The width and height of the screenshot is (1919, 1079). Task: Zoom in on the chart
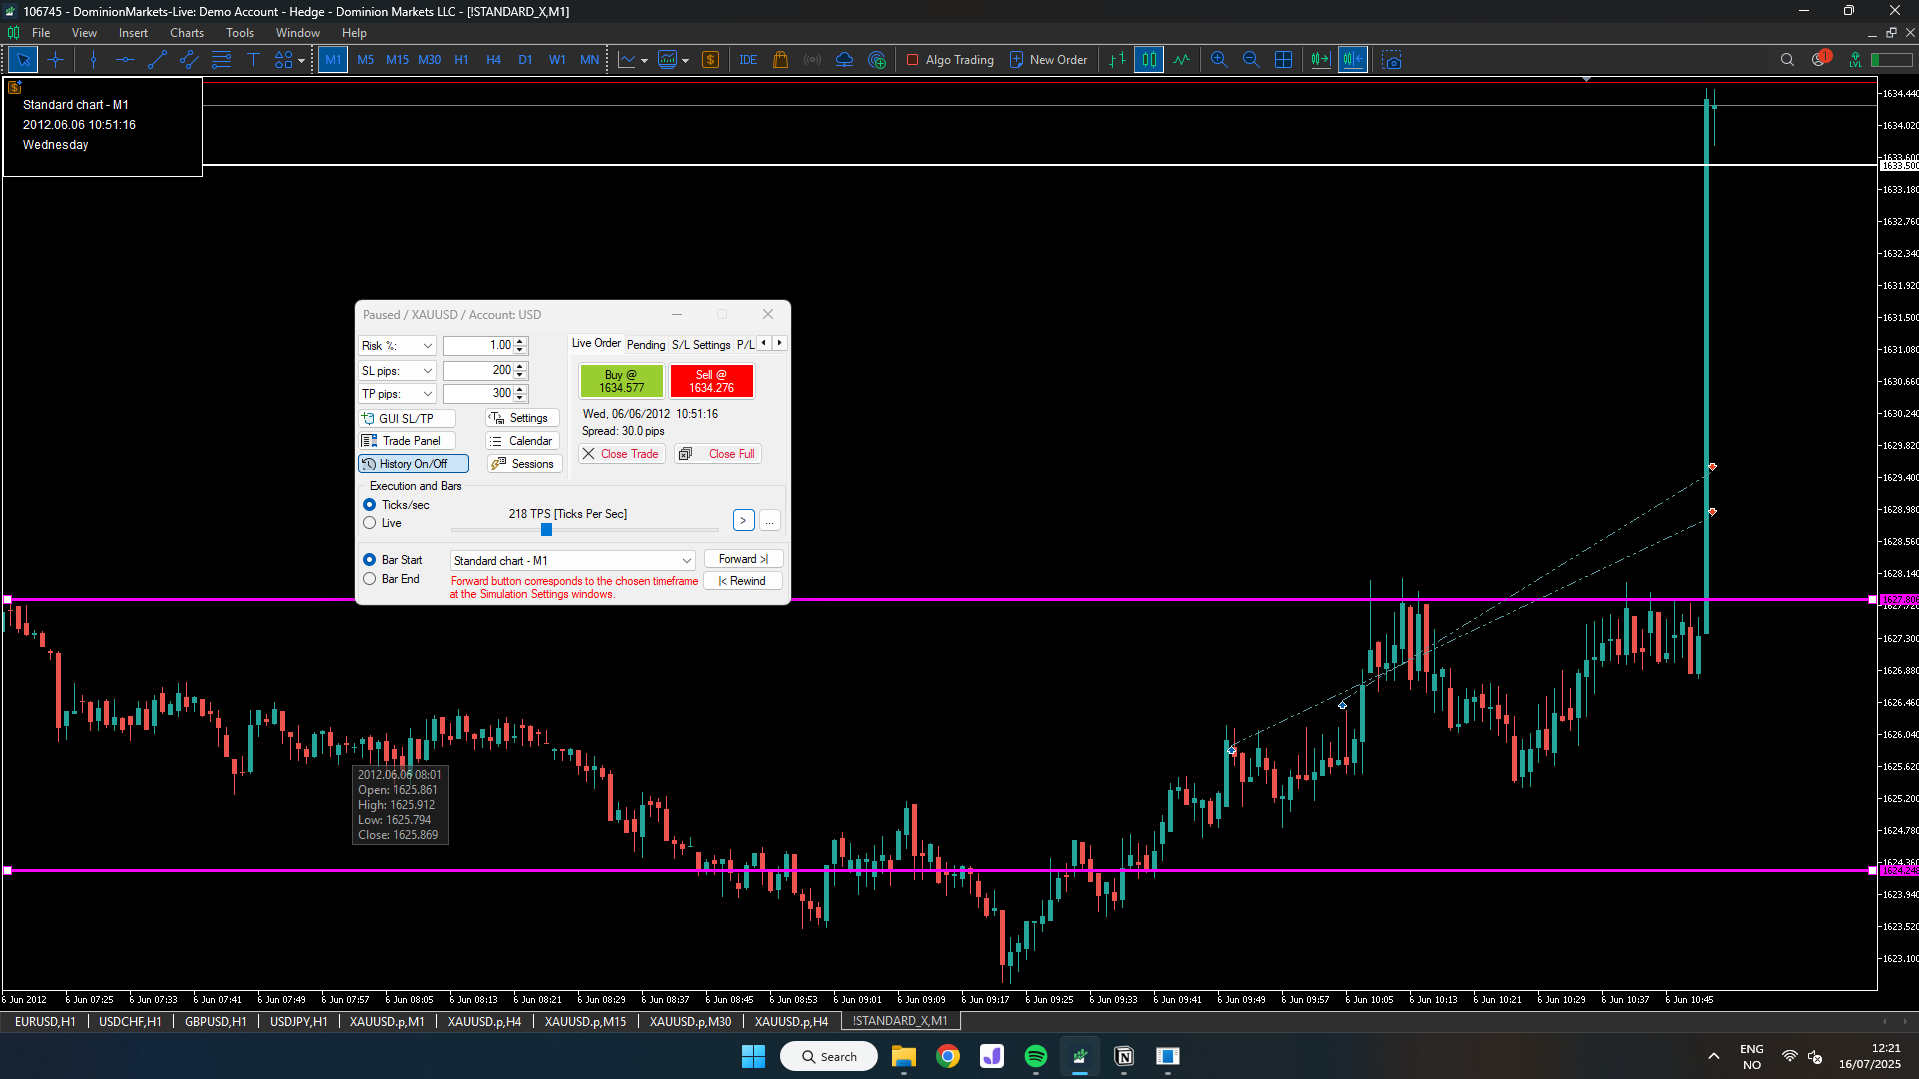tap(1219, 60)
